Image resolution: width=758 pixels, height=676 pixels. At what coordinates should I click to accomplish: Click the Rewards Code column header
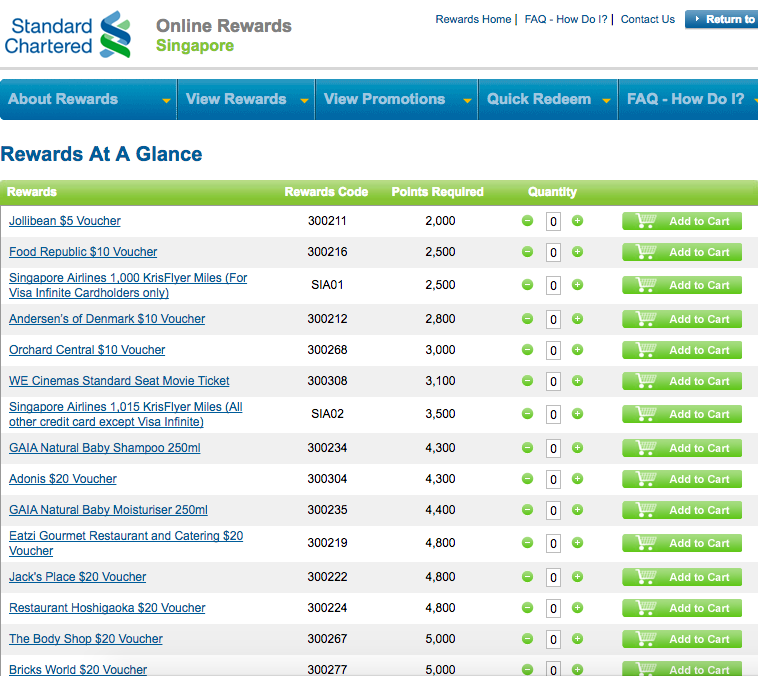tap(326, 192)
